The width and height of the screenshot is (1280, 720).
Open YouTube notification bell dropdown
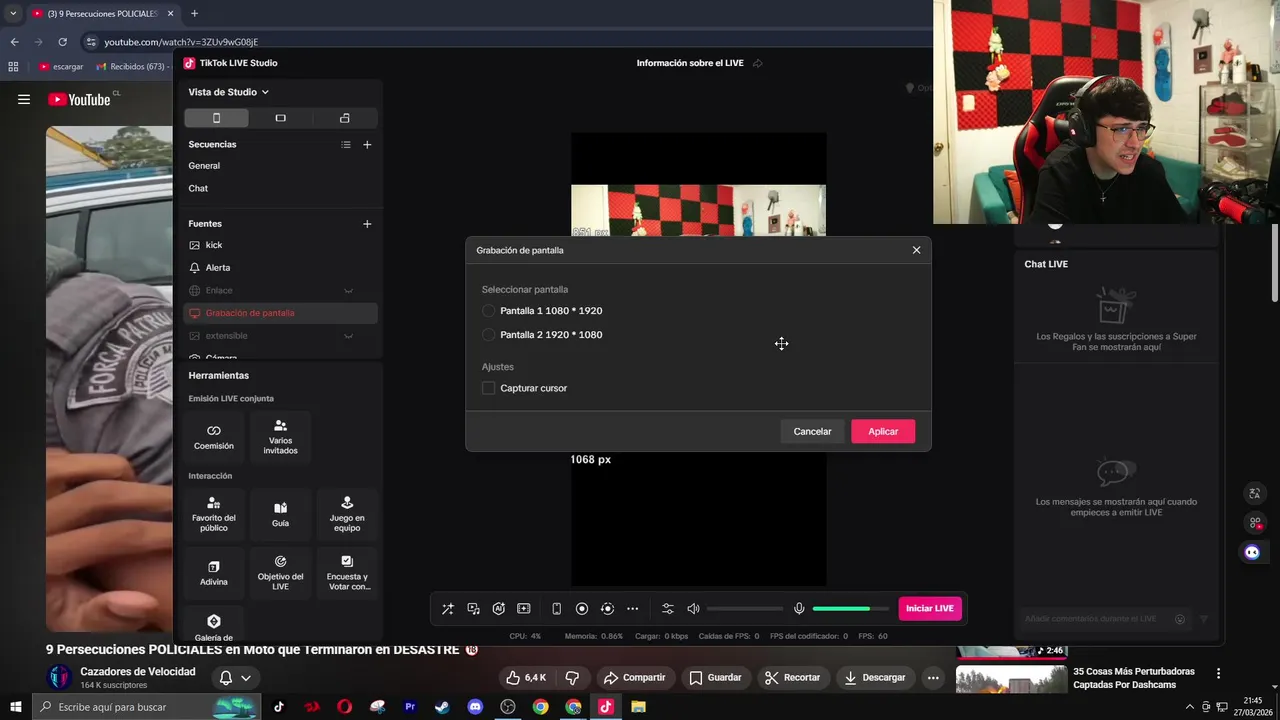click(235, 677)
